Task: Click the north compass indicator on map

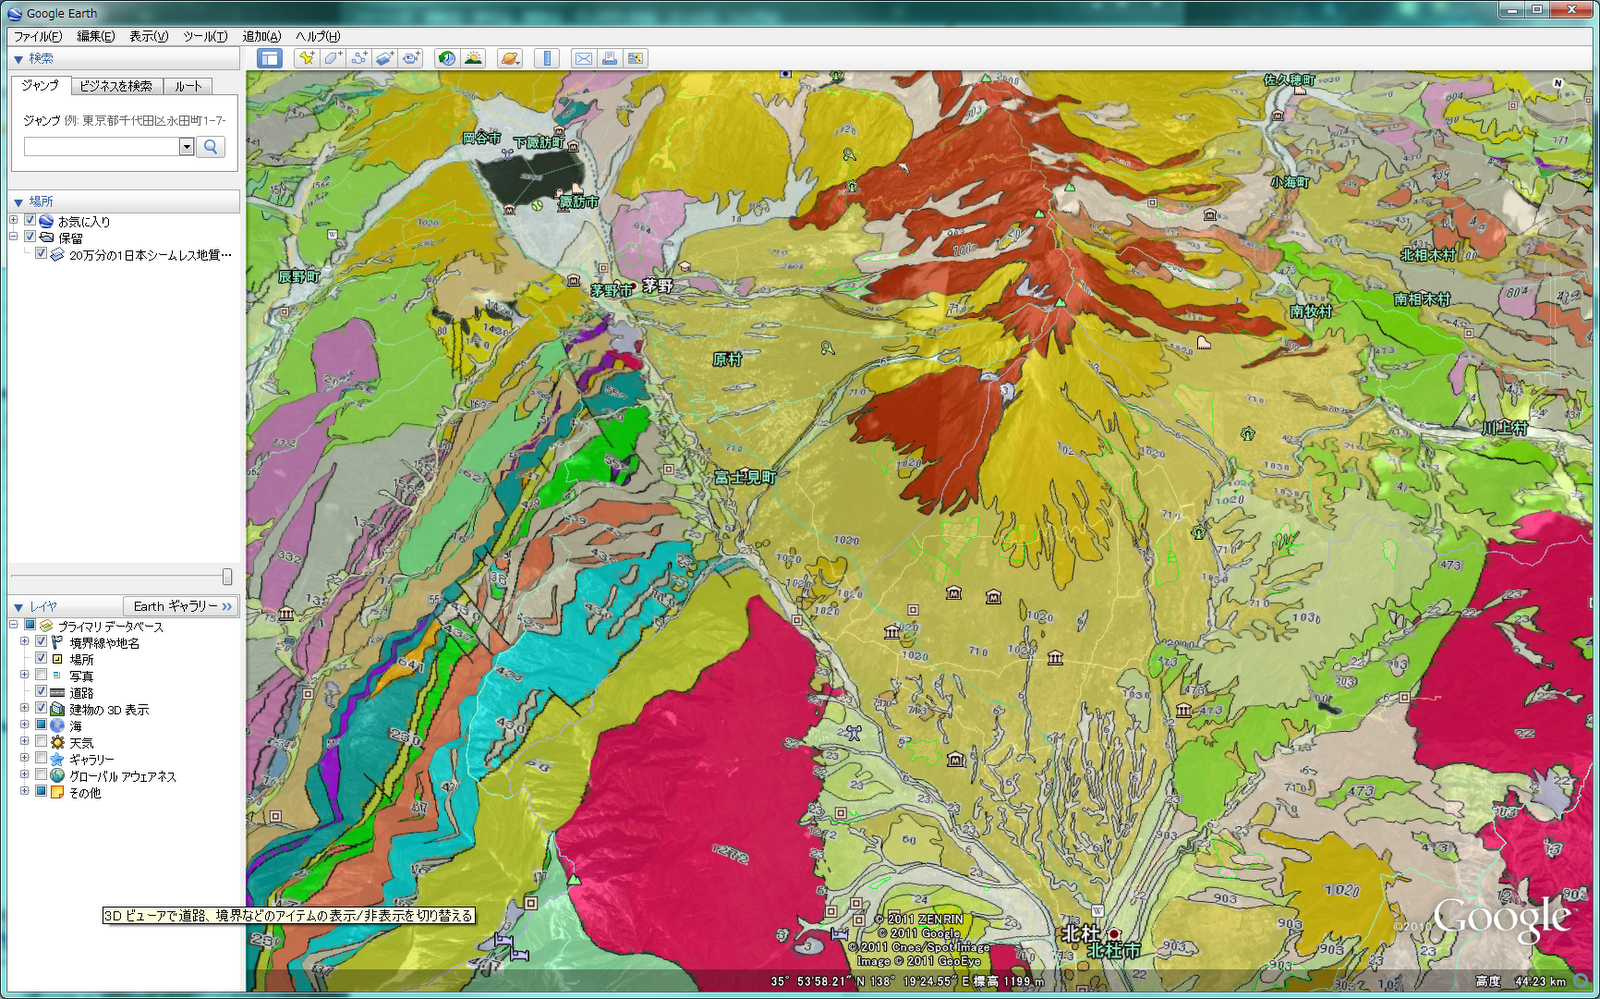Action: [1557, 83]
